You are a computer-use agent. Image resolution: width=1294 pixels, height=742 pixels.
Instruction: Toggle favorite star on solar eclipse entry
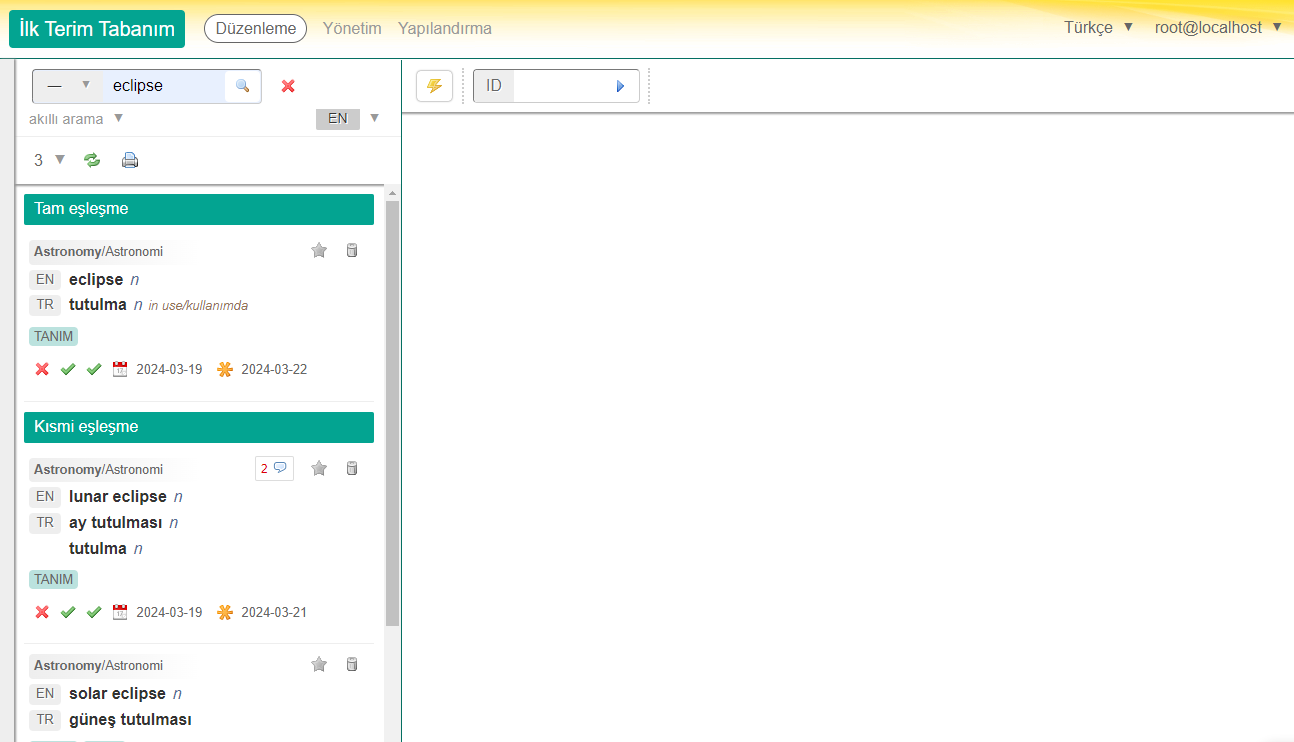[x=319, y=664]
